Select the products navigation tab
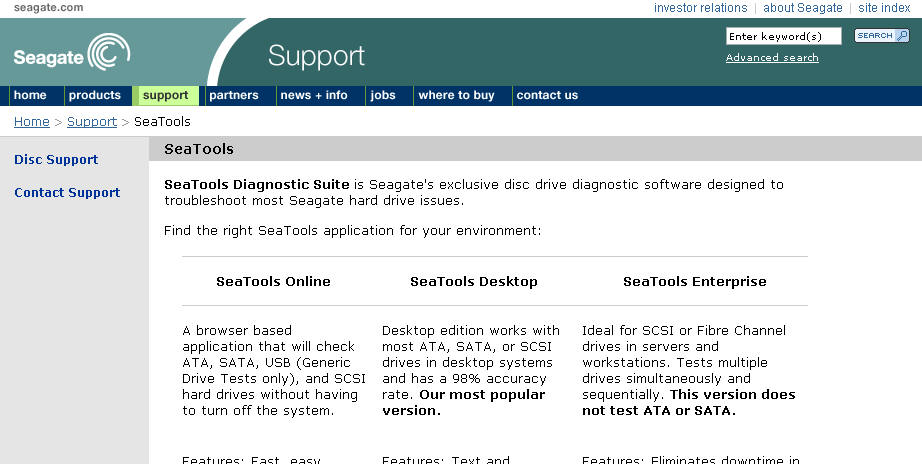Image resolution: width=922 pixels, height=464 pixels. click(x=95, y=95)
